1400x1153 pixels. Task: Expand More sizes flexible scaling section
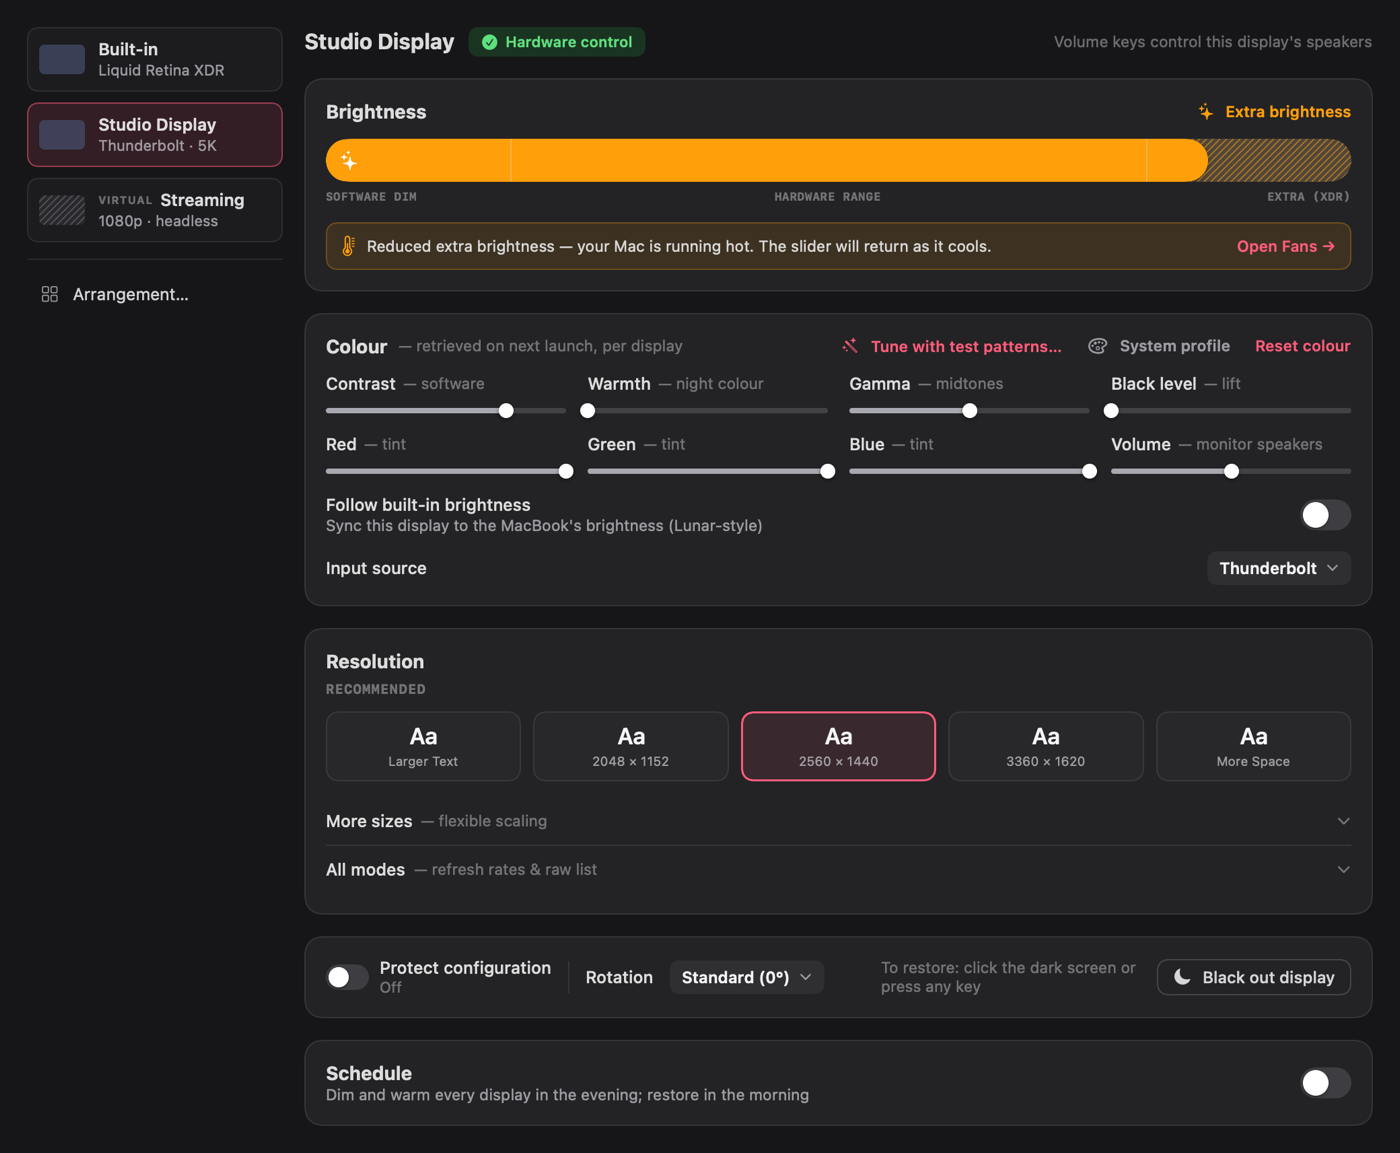coord(838,821)
